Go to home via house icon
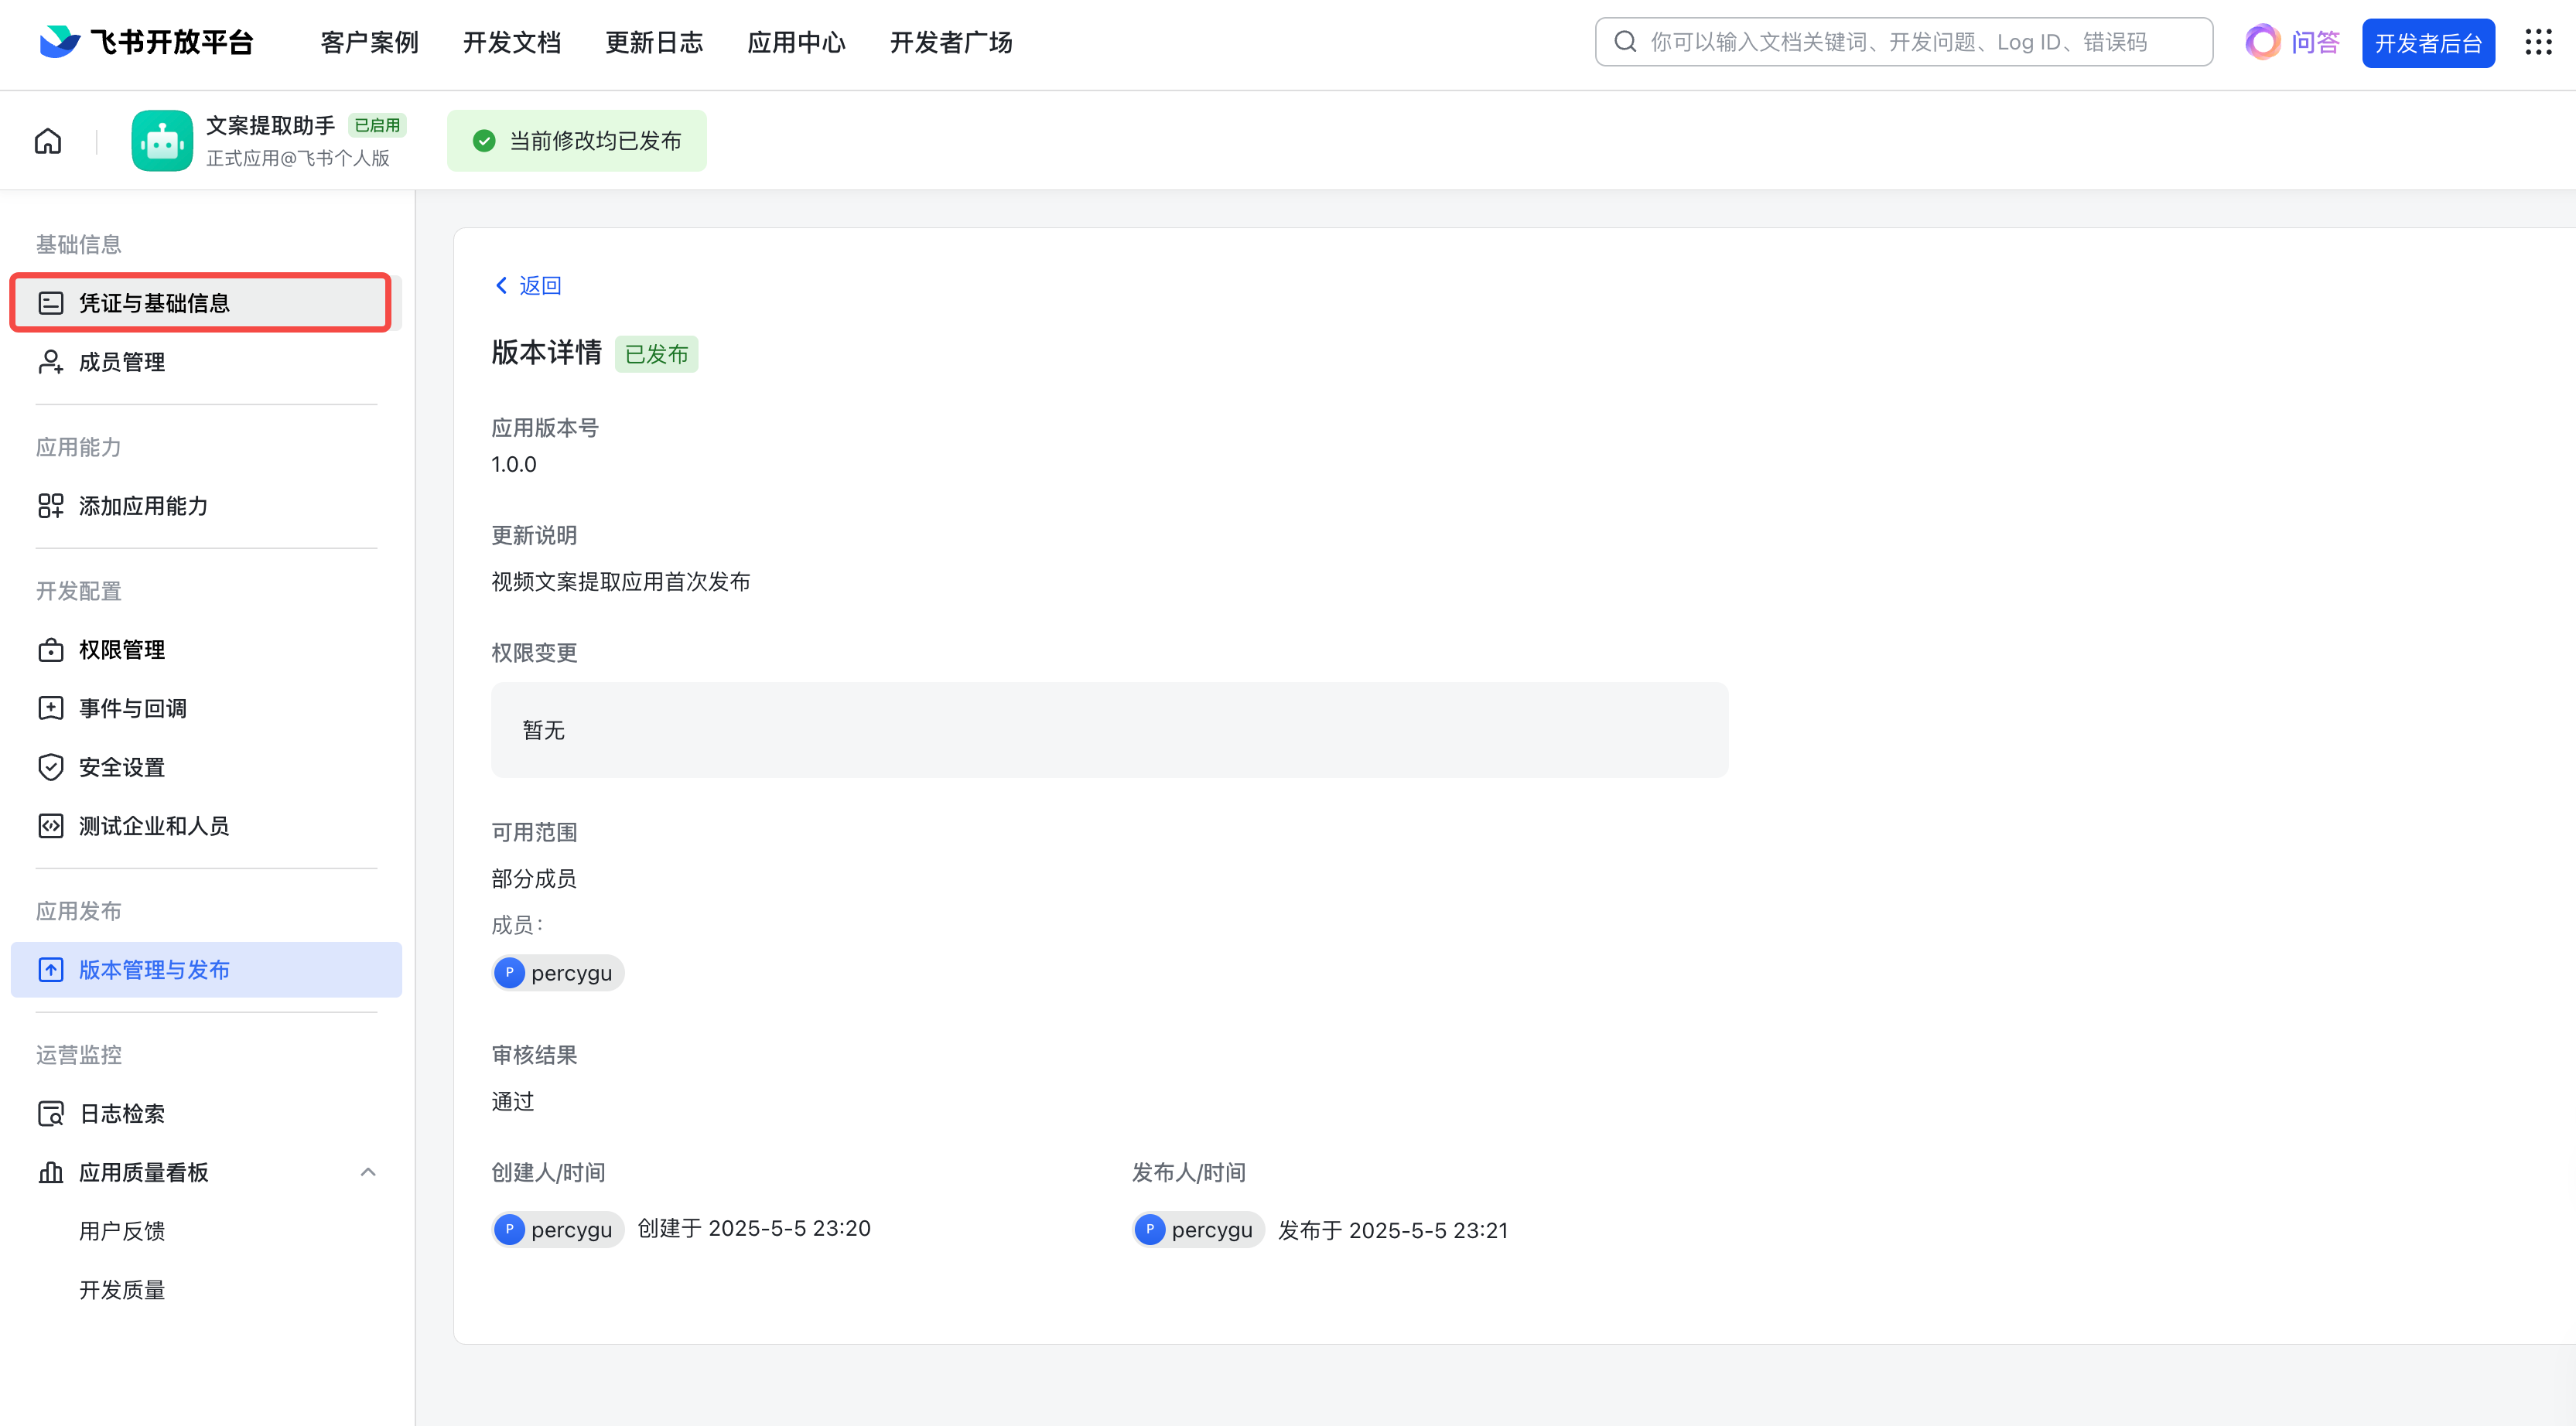The height and width of the screenshot is (1426, 2576). 48,141
